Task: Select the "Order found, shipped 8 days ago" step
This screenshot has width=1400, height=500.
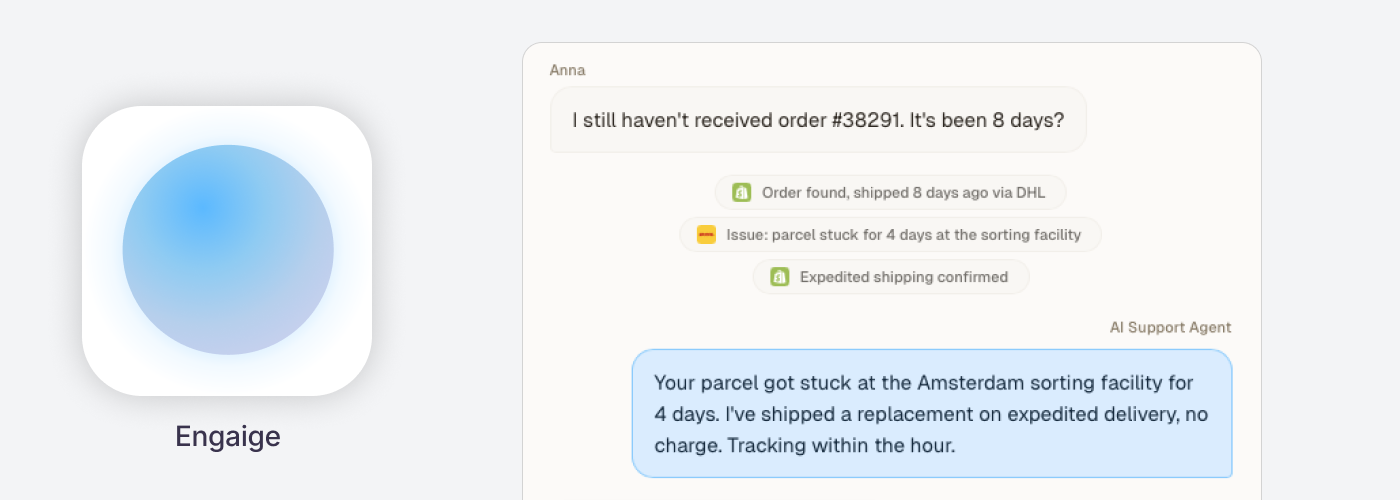Action: [x=890, y=193]
